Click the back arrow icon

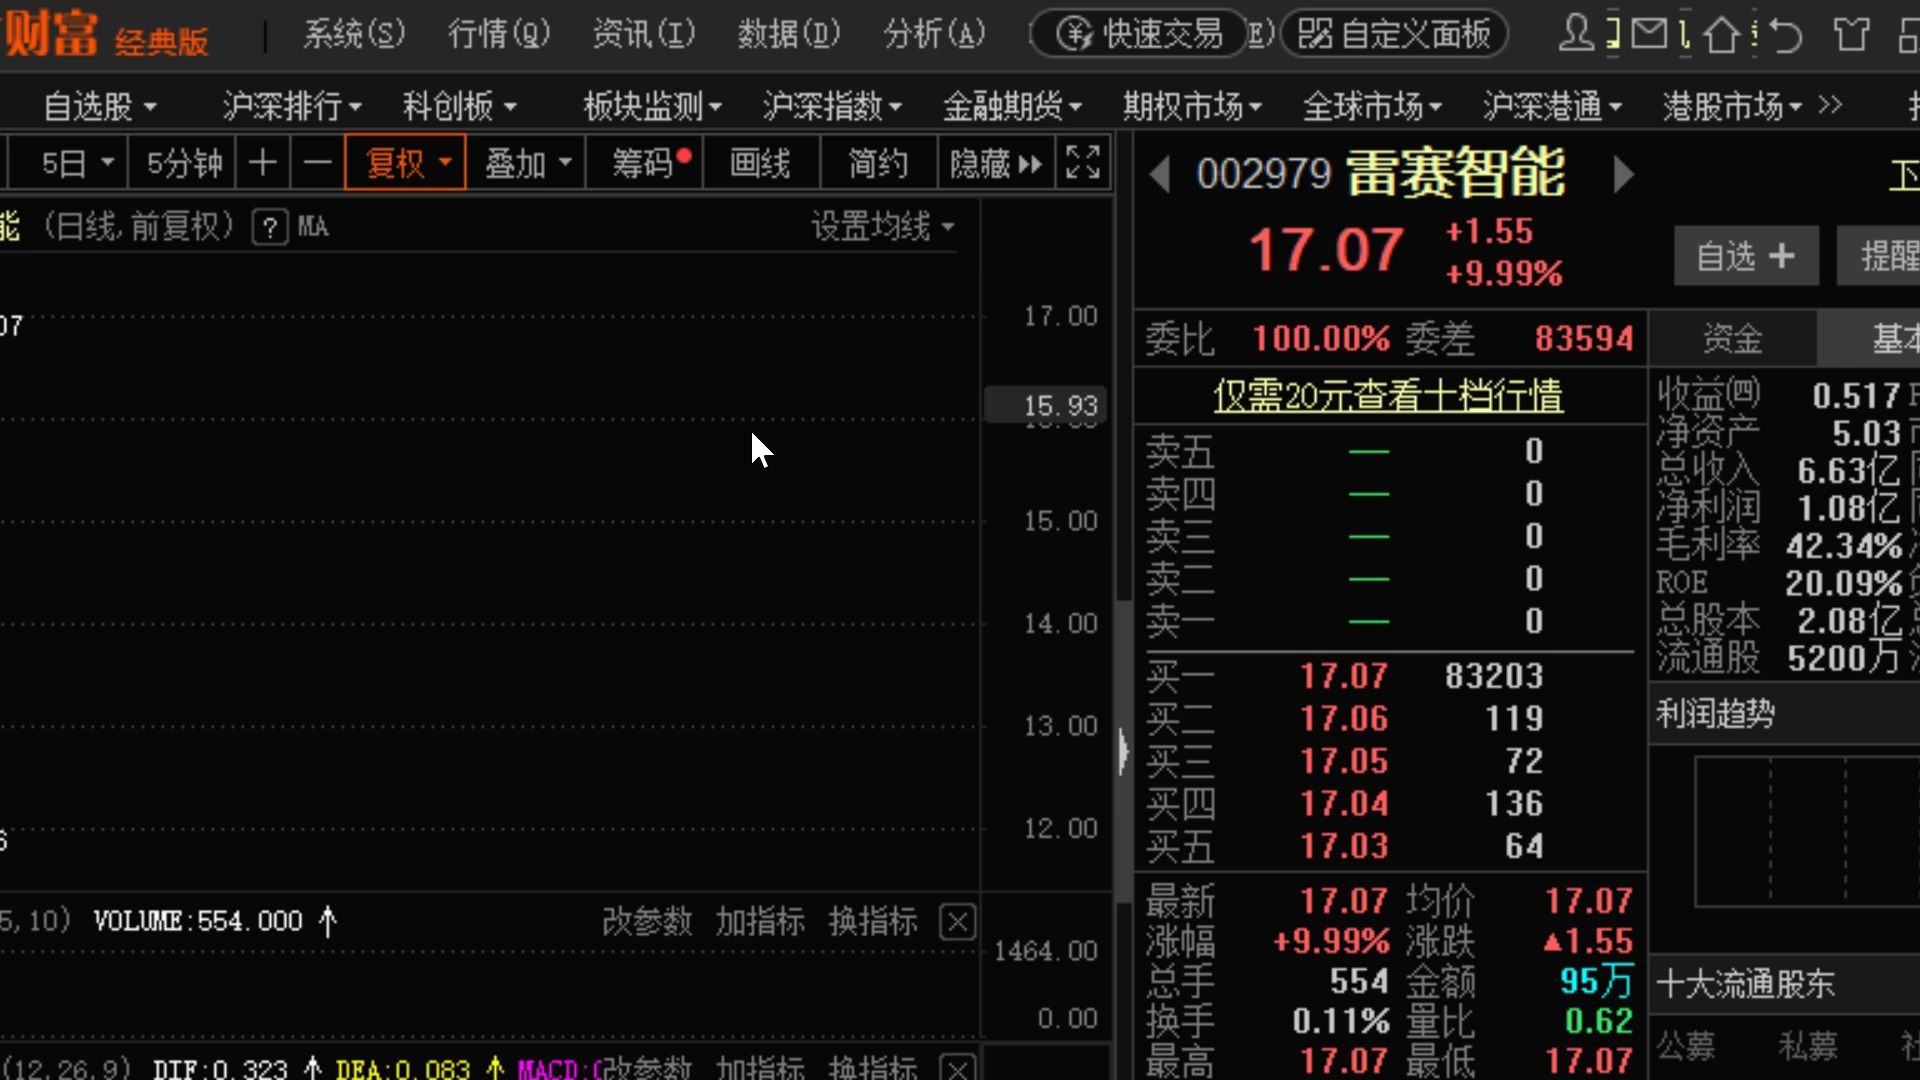(1786, 34)
